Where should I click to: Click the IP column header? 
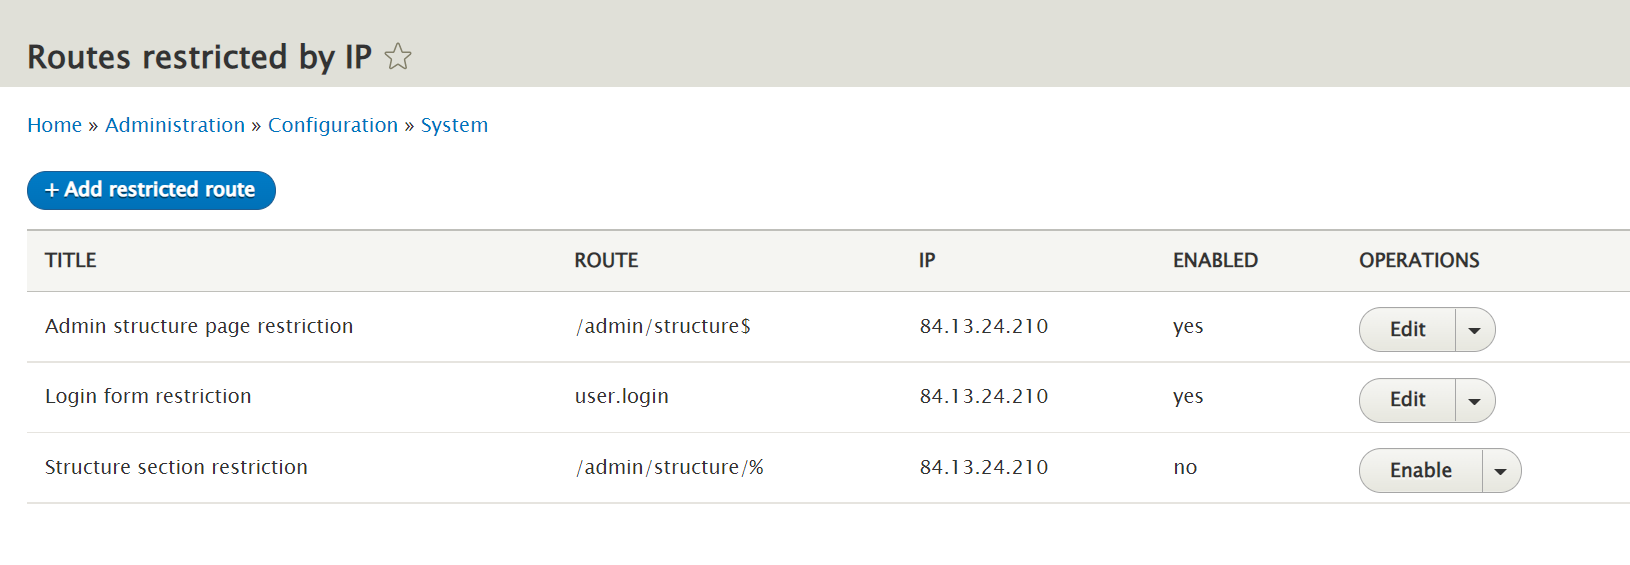(927, 260)
